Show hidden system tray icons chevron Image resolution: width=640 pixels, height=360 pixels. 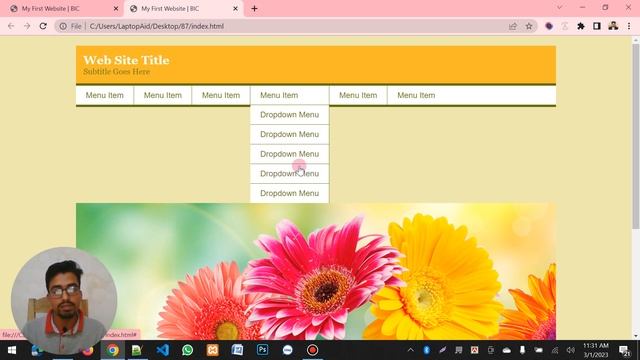tap(411, 350)
